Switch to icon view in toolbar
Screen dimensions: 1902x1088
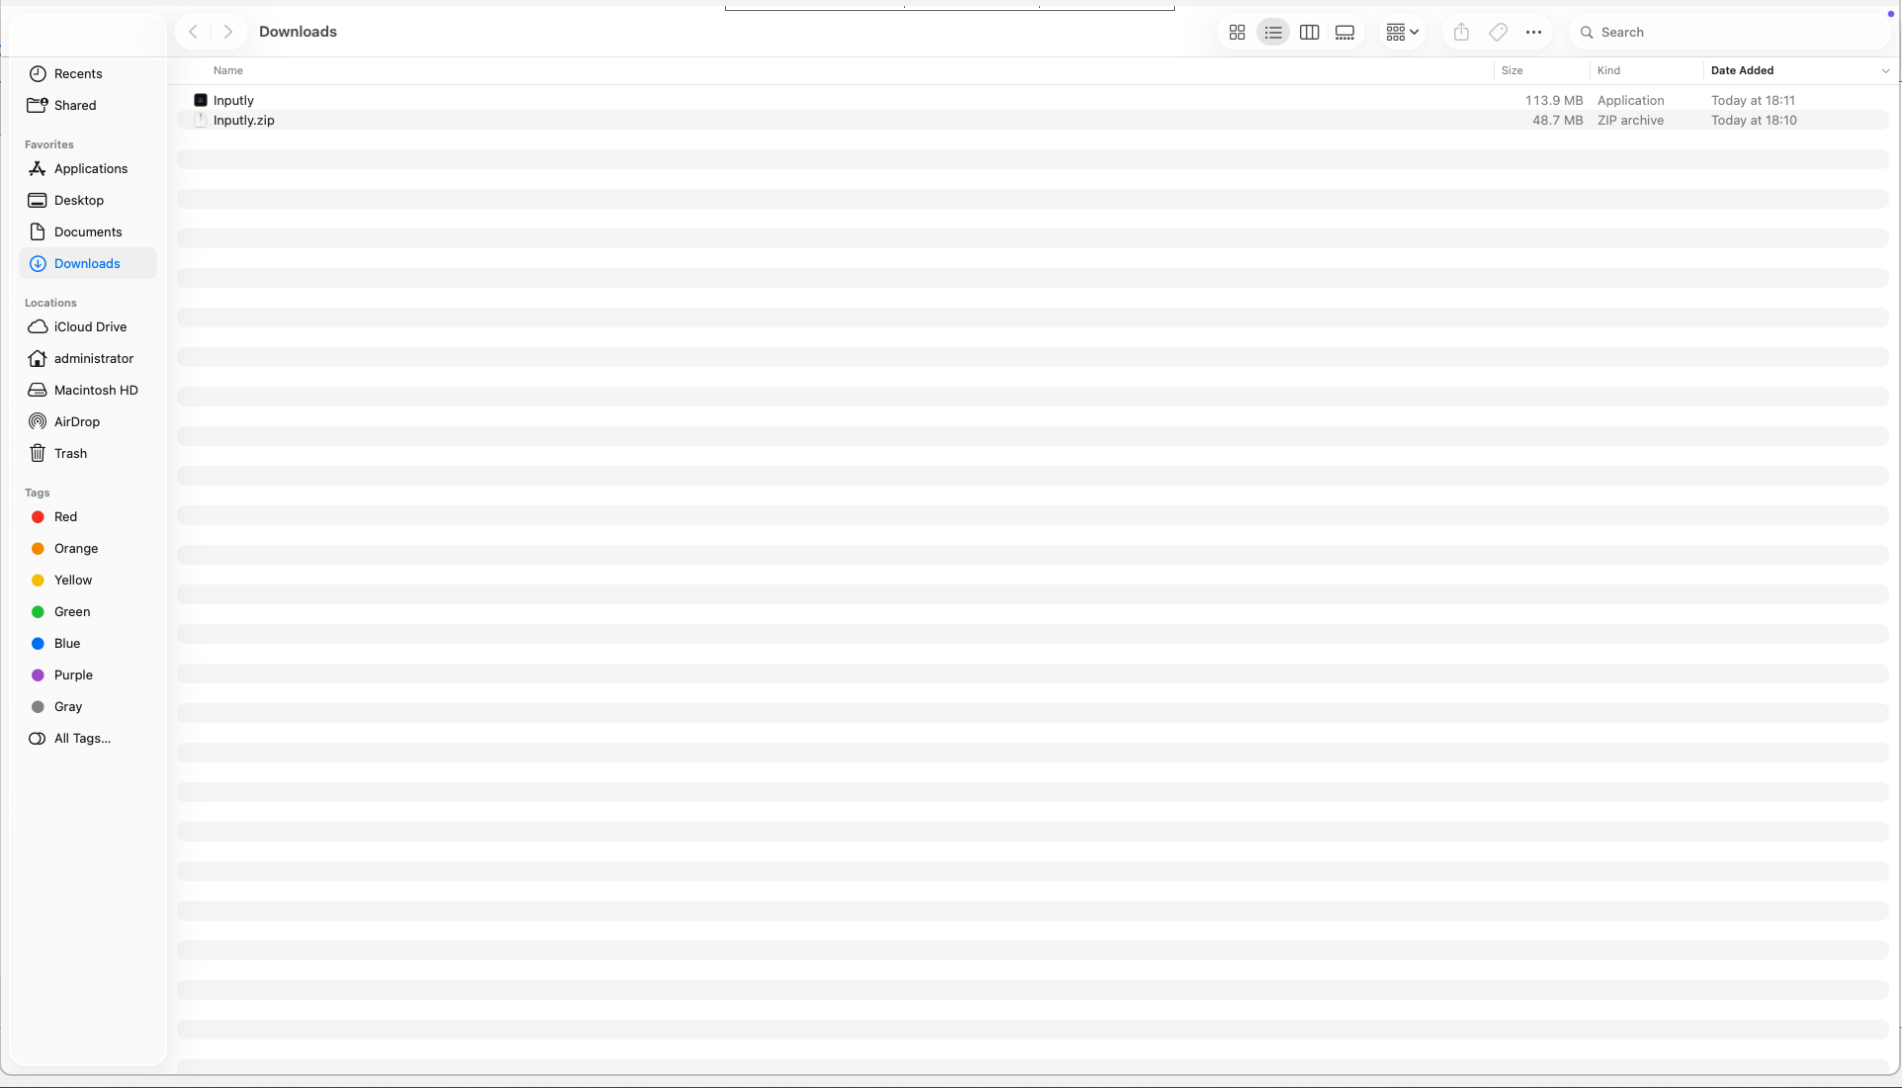1237,32
